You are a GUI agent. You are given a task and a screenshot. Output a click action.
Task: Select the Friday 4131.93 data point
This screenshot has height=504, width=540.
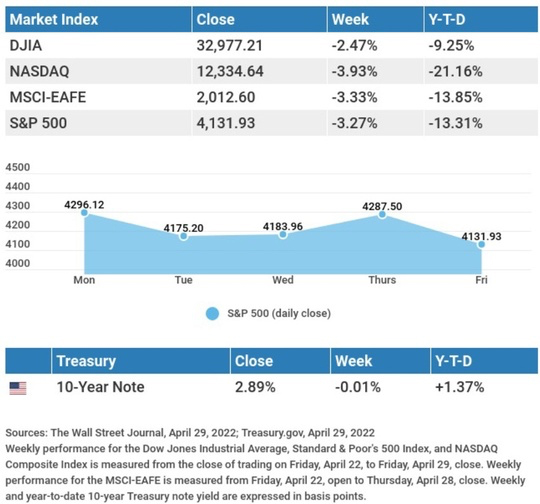coord(481,244)
